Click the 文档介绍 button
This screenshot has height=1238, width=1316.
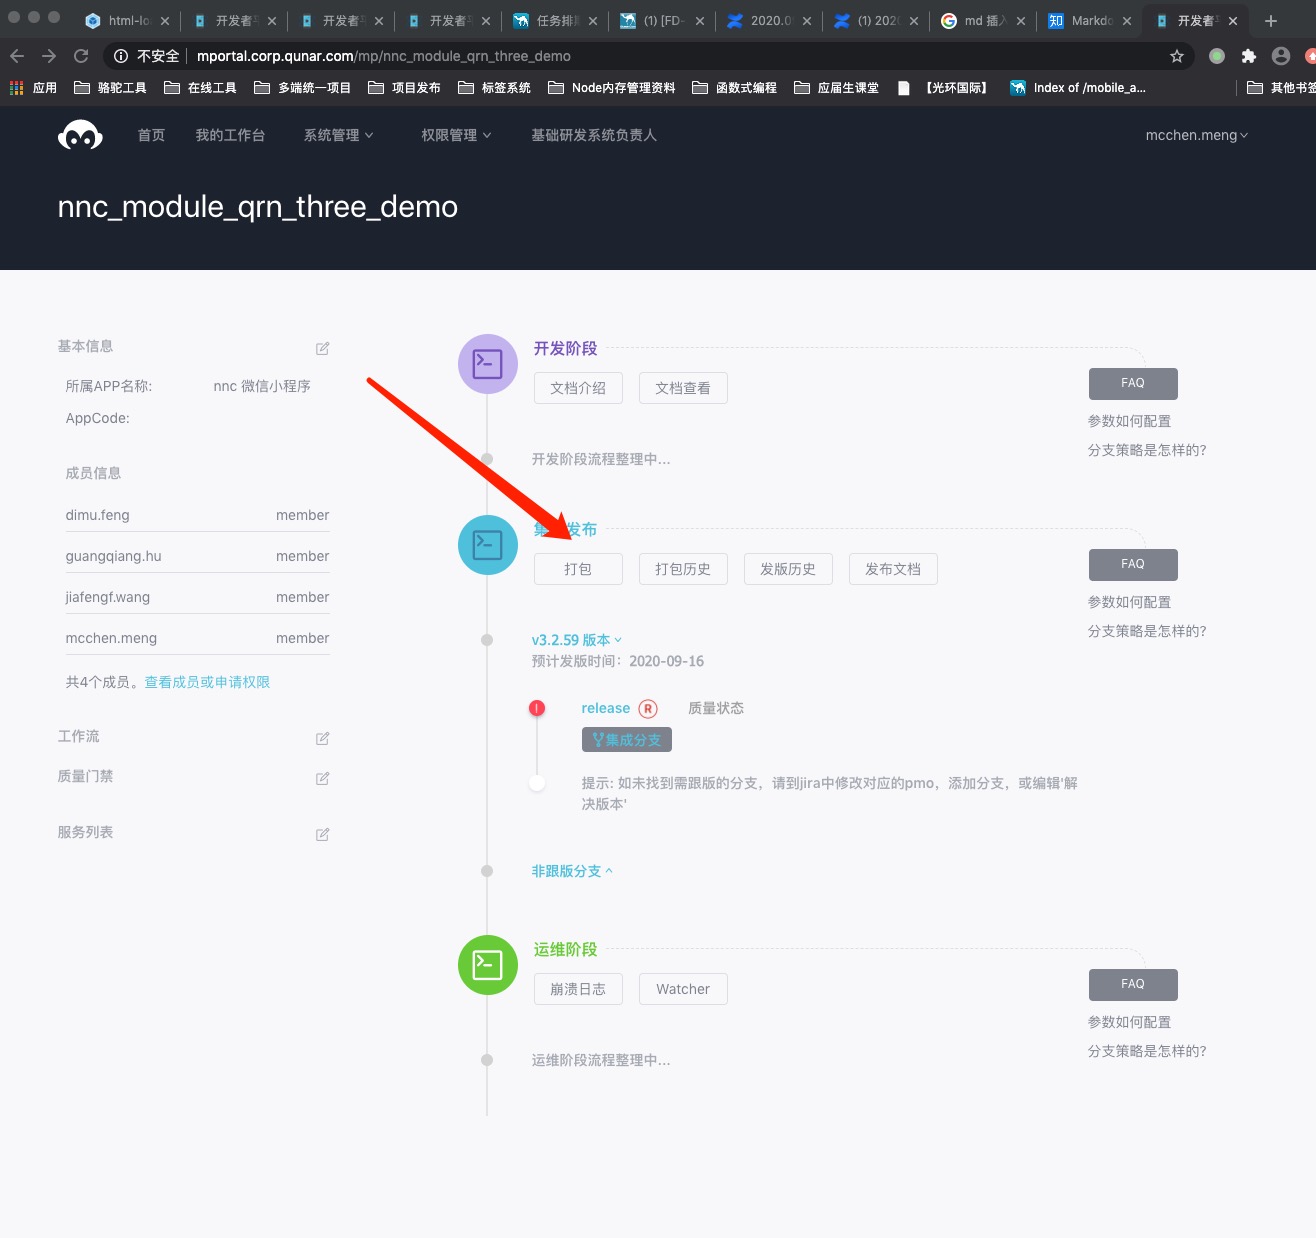coord(578,388)
